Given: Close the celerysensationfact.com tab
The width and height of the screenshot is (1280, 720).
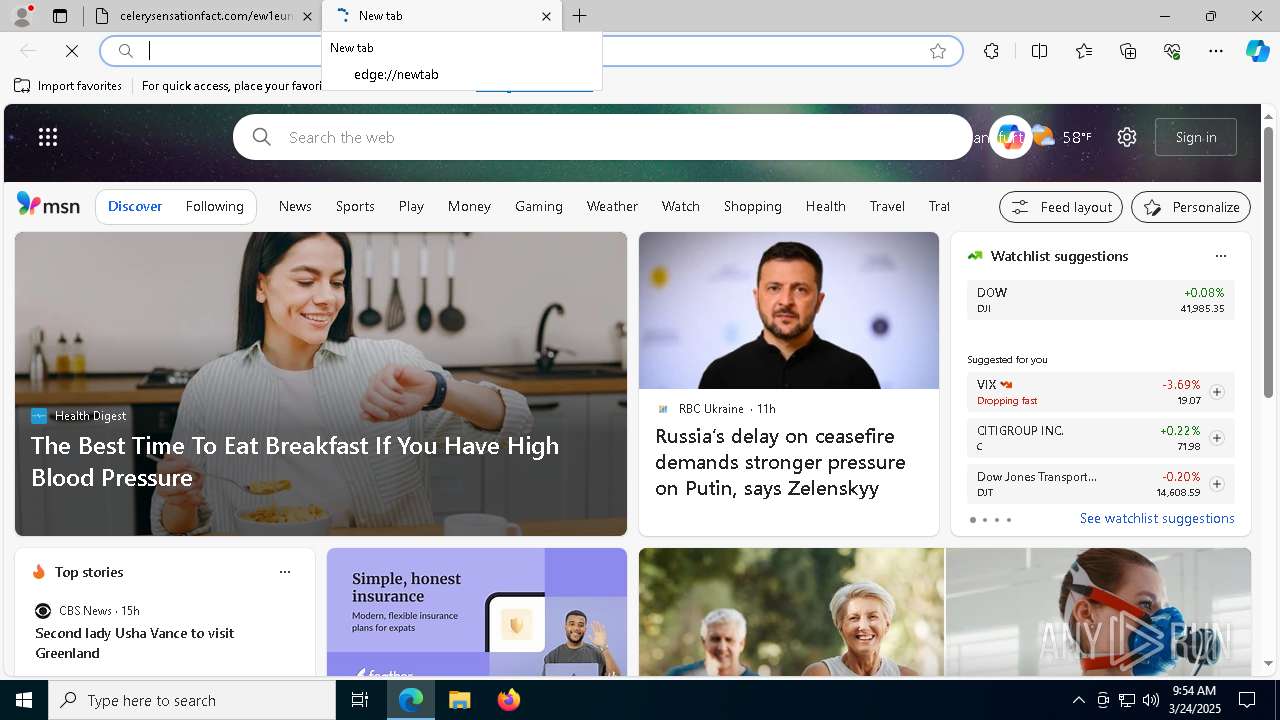Looking at the screenshot, I should click(x=307, y=16).
